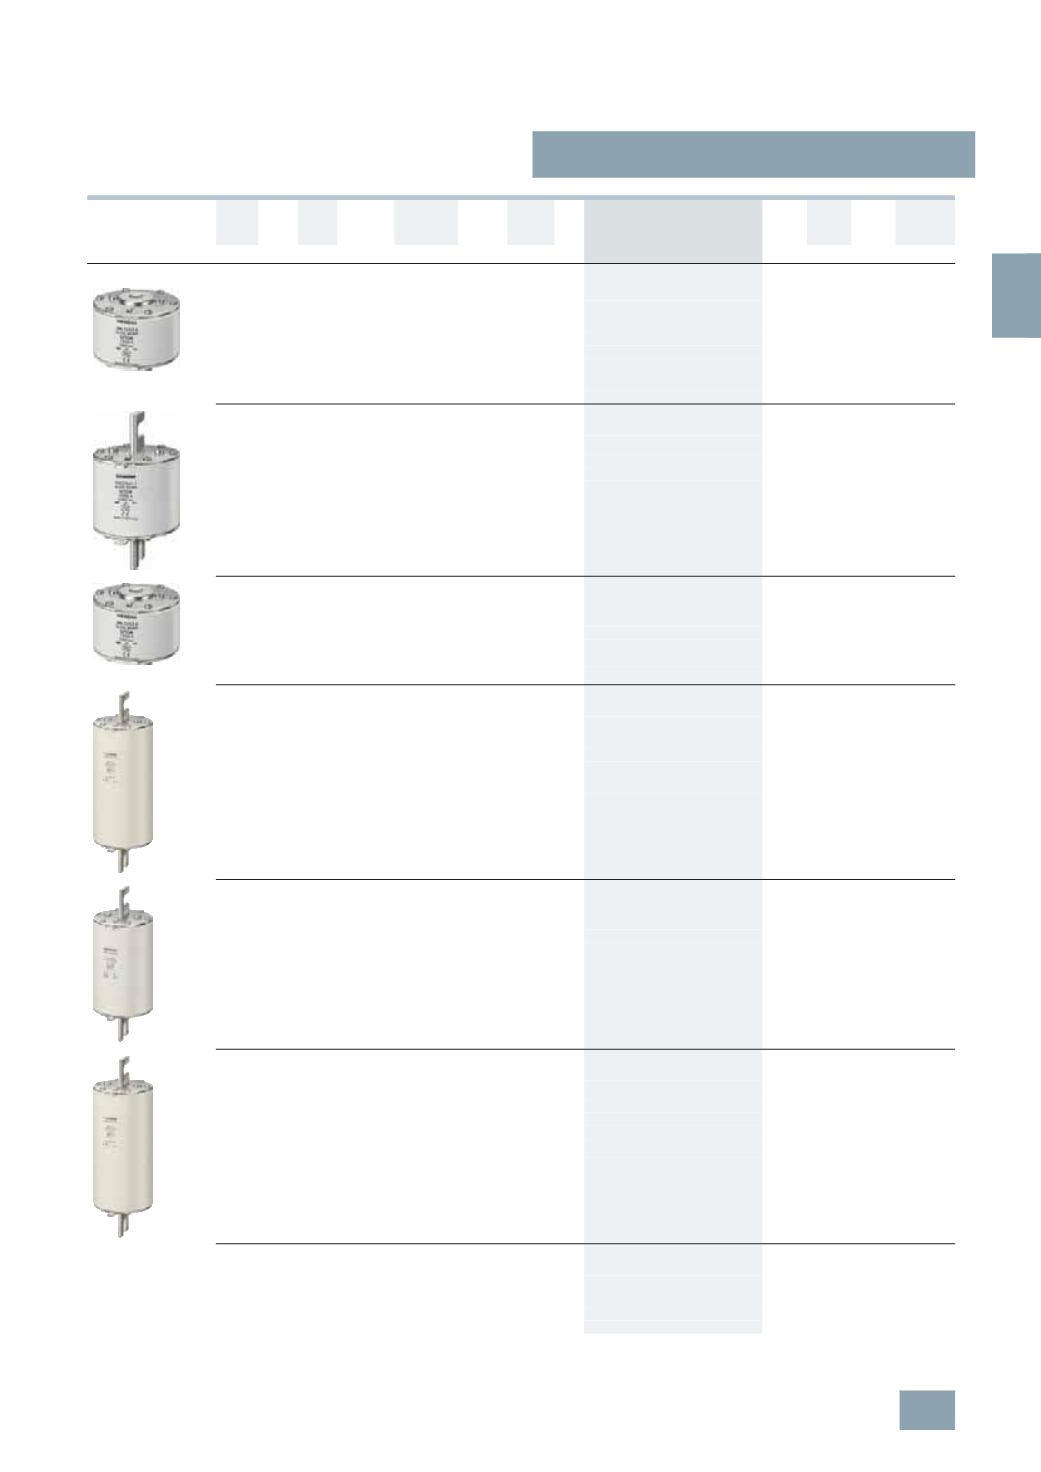Screen dimensions: 1041x1472
Task: Click the blue-gray page number box
Action: coord(926,1409)
